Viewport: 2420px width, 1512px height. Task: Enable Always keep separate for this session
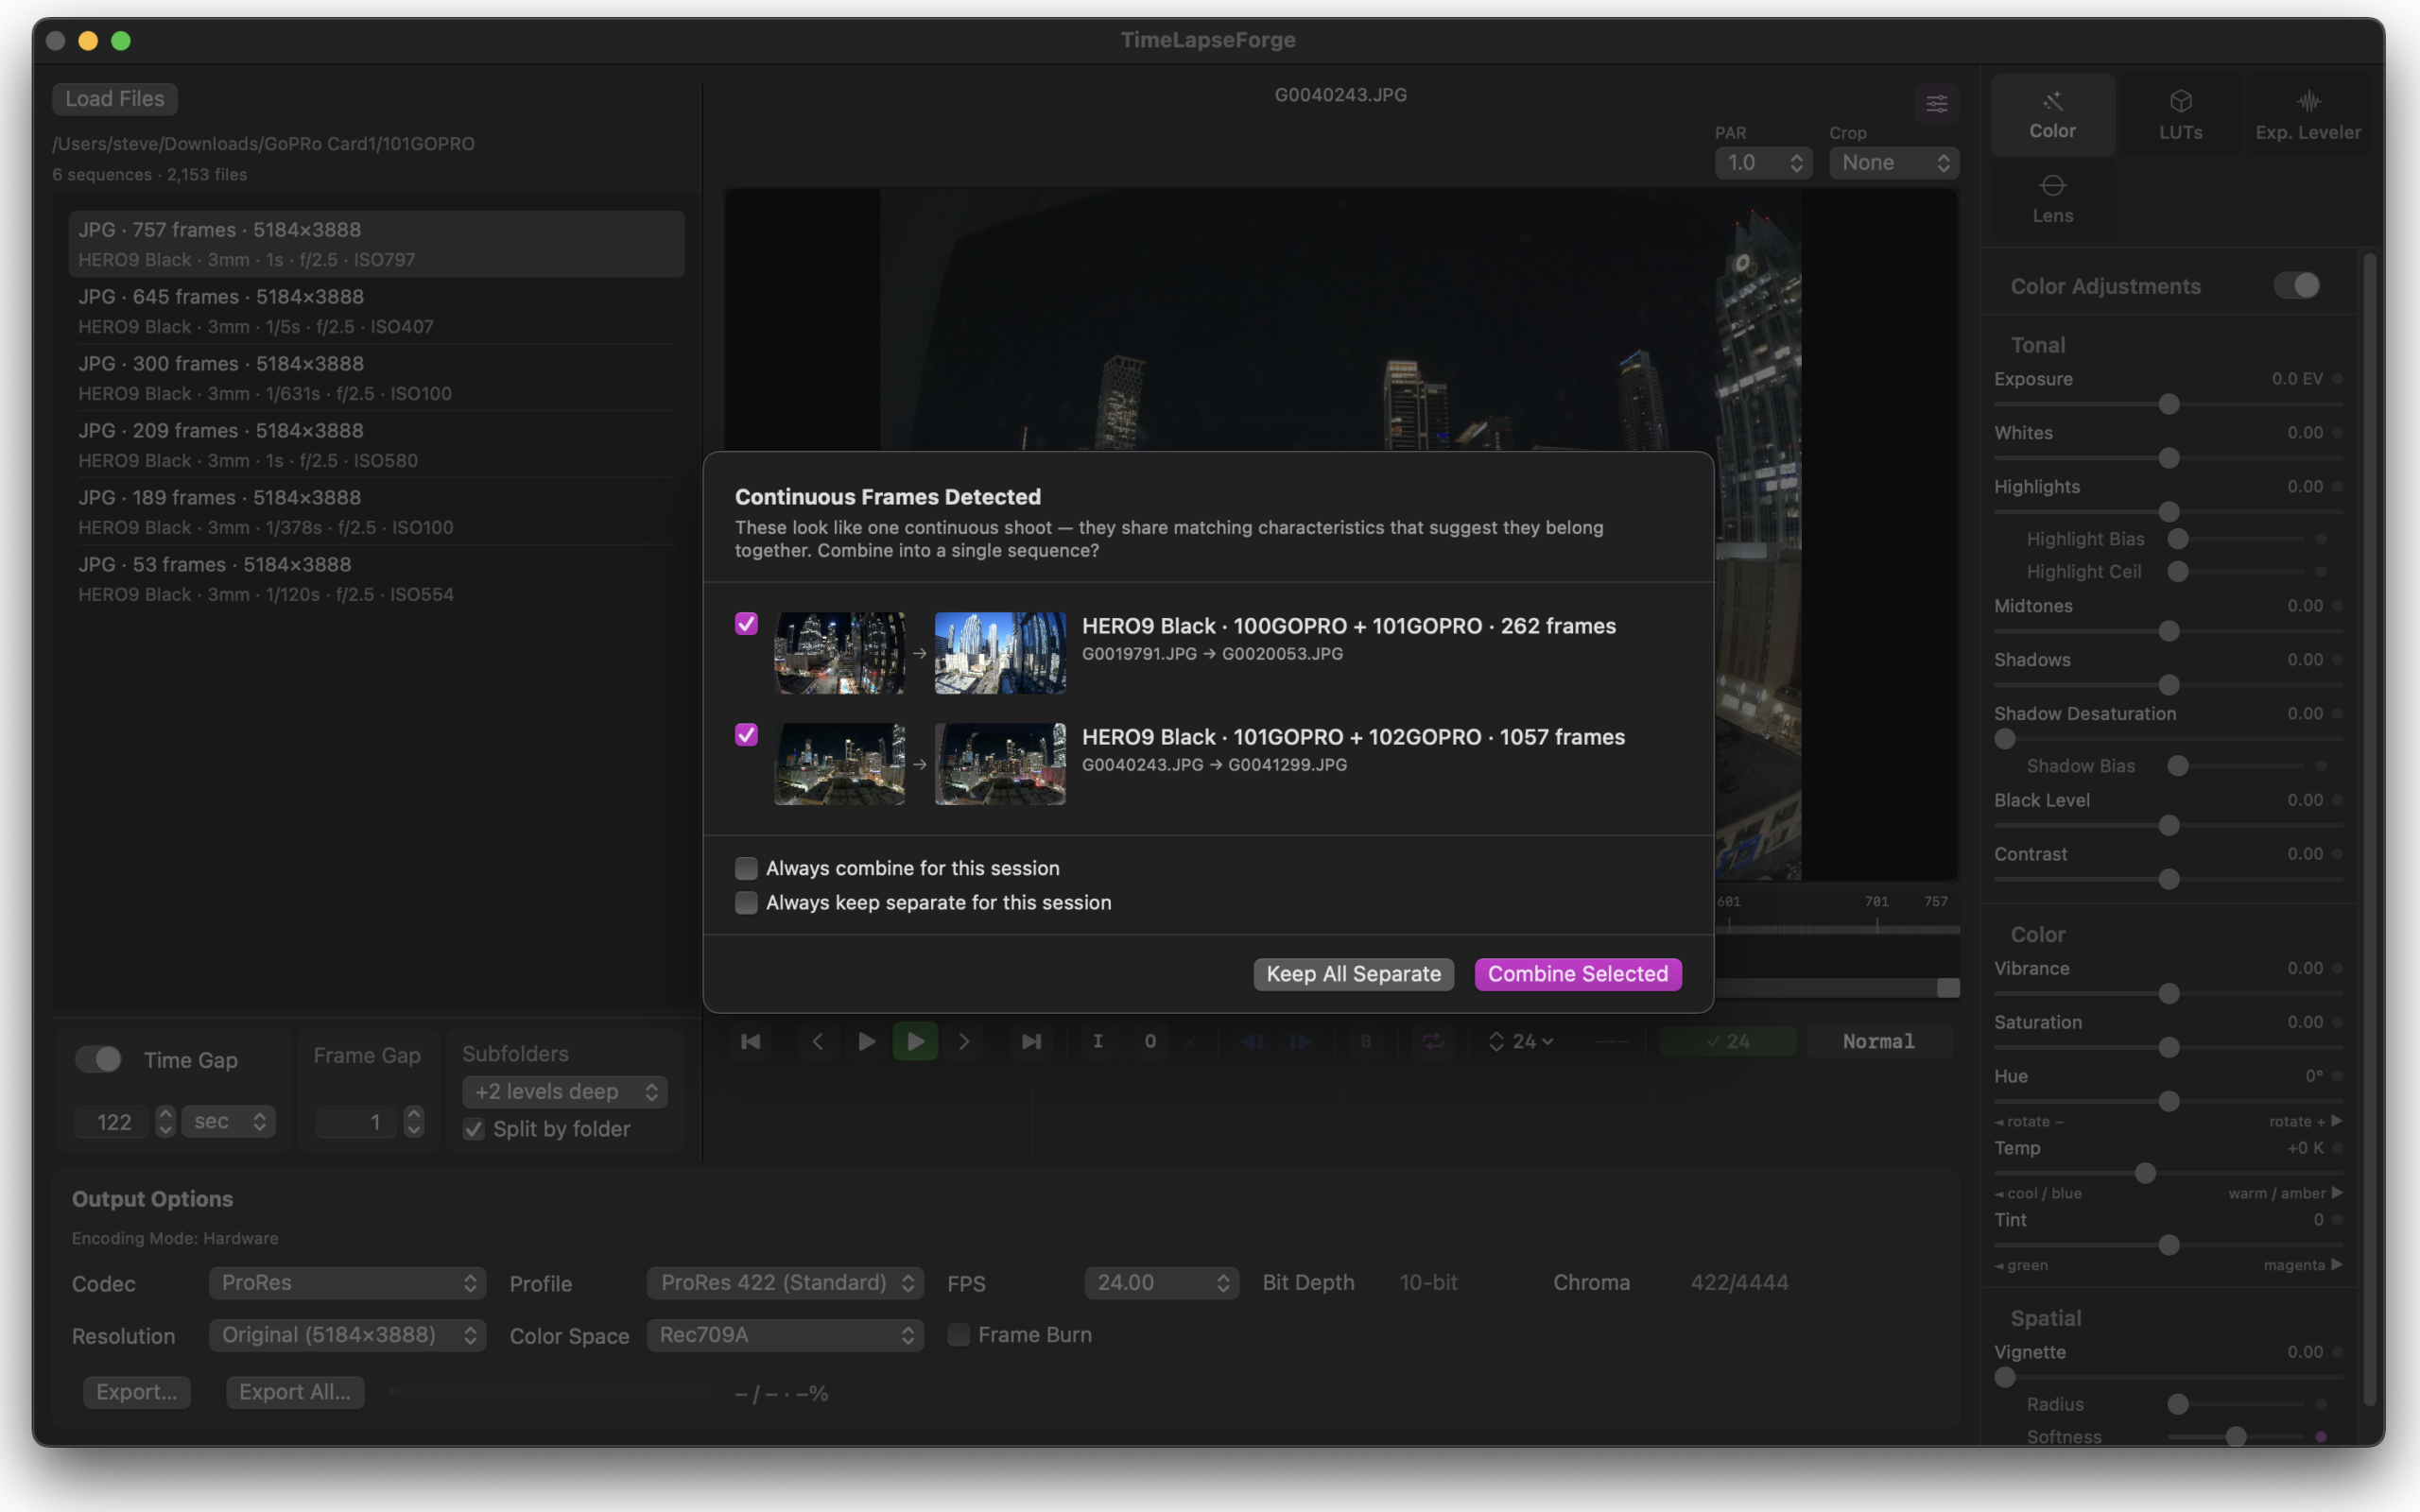point(746,902)
